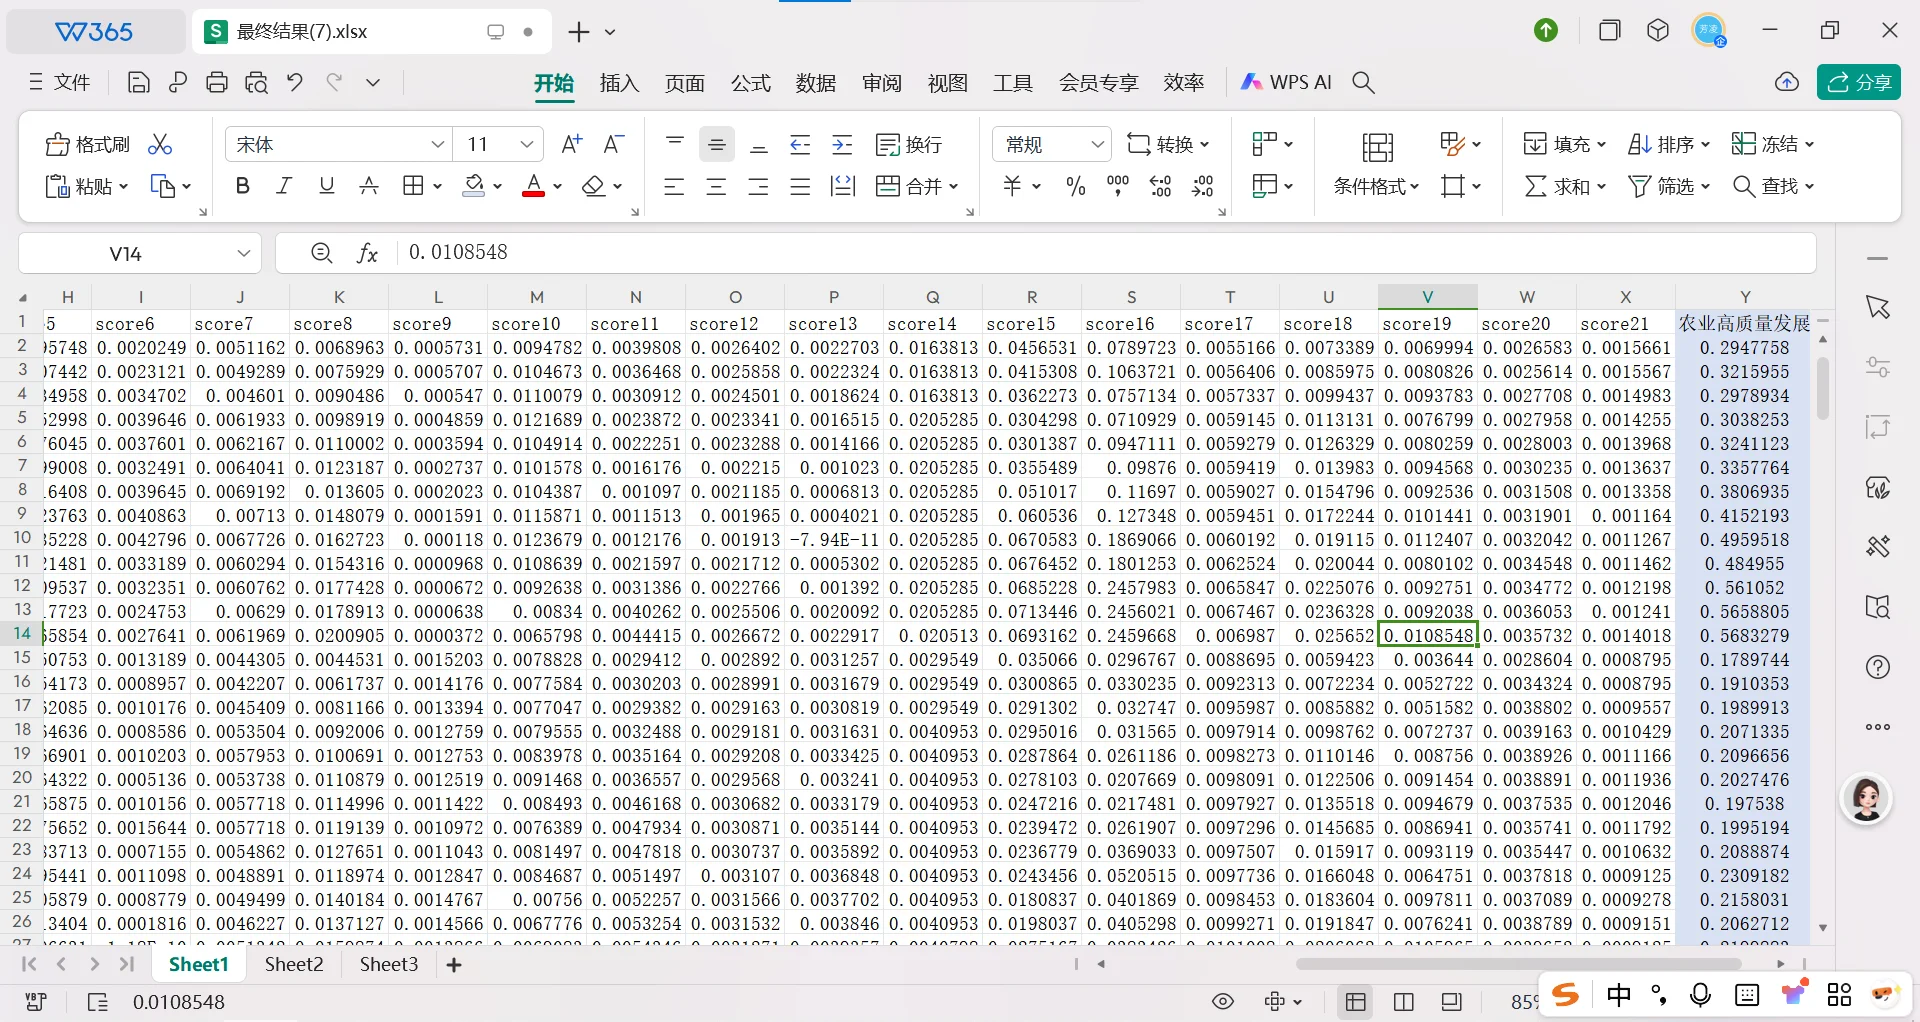
Task: Click the Print icon in quick toolbar
Action: (217, 83)
